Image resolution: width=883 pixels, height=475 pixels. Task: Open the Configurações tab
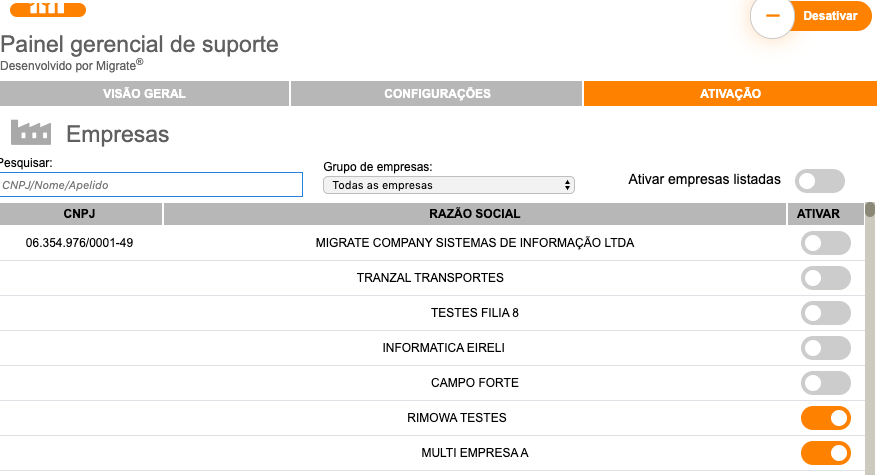tap(437, 94)
